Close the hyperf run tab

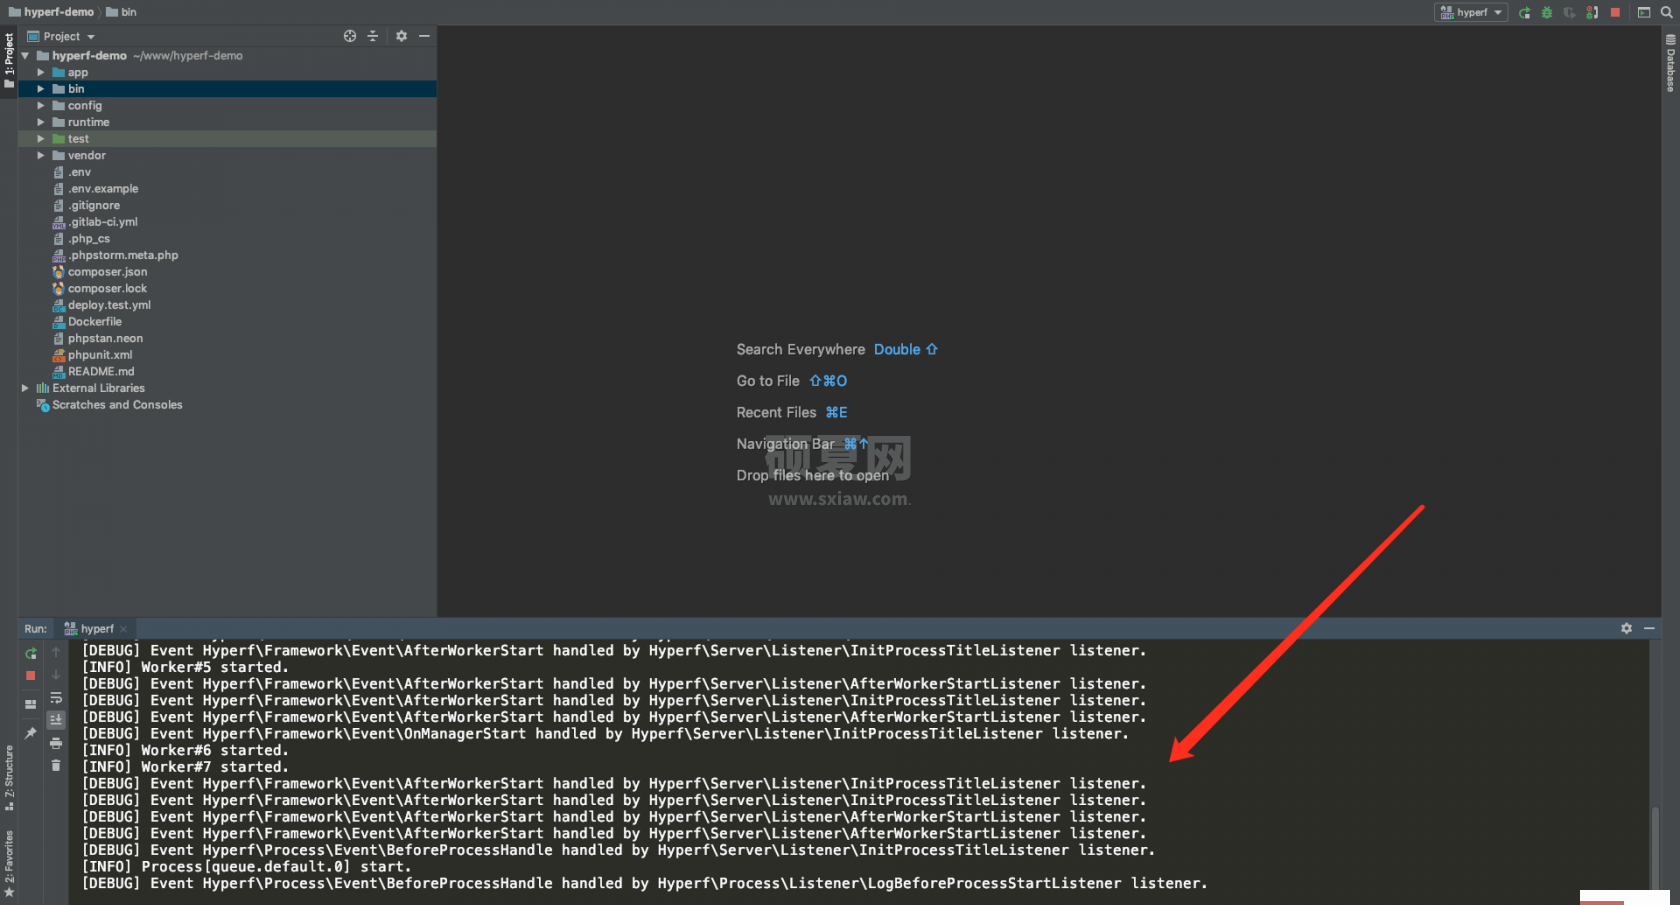(x=124, y=629)
